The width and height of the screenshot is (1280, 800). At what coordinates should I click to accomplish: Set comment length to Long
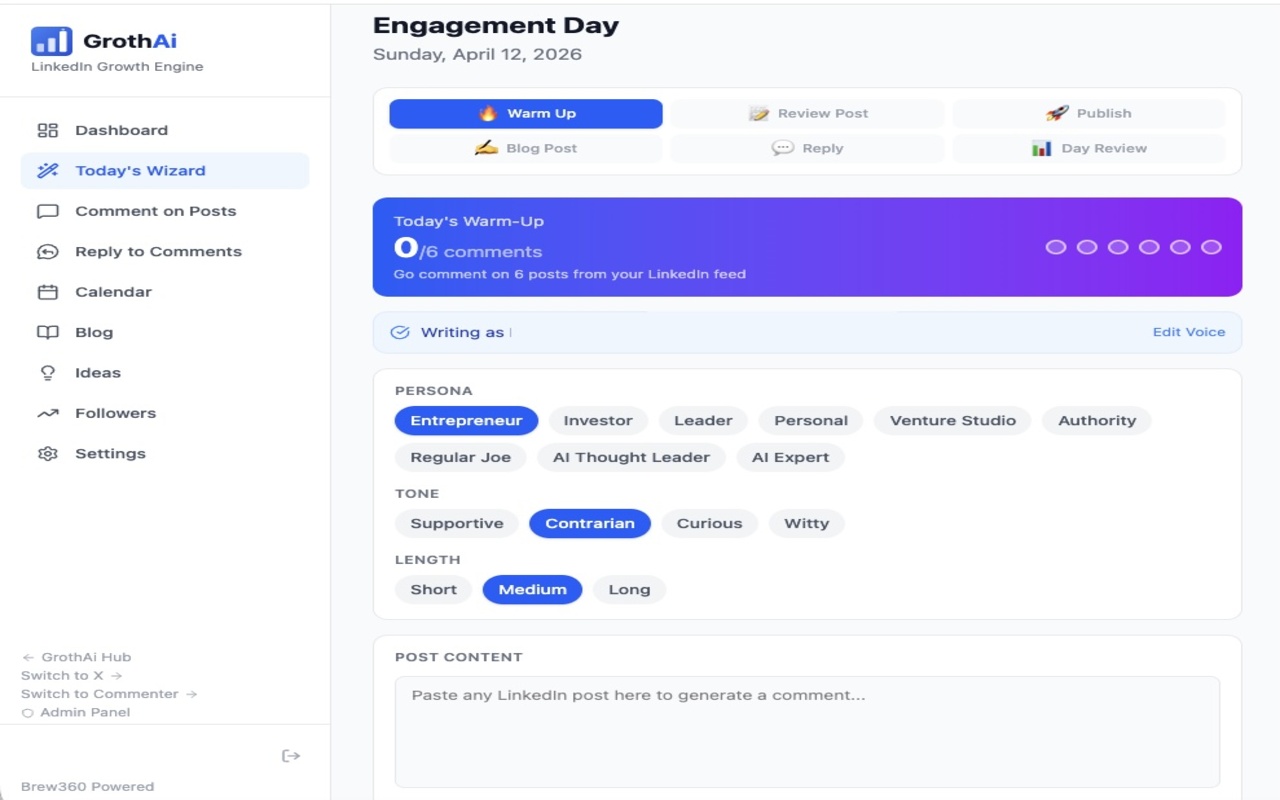point(628,589)
